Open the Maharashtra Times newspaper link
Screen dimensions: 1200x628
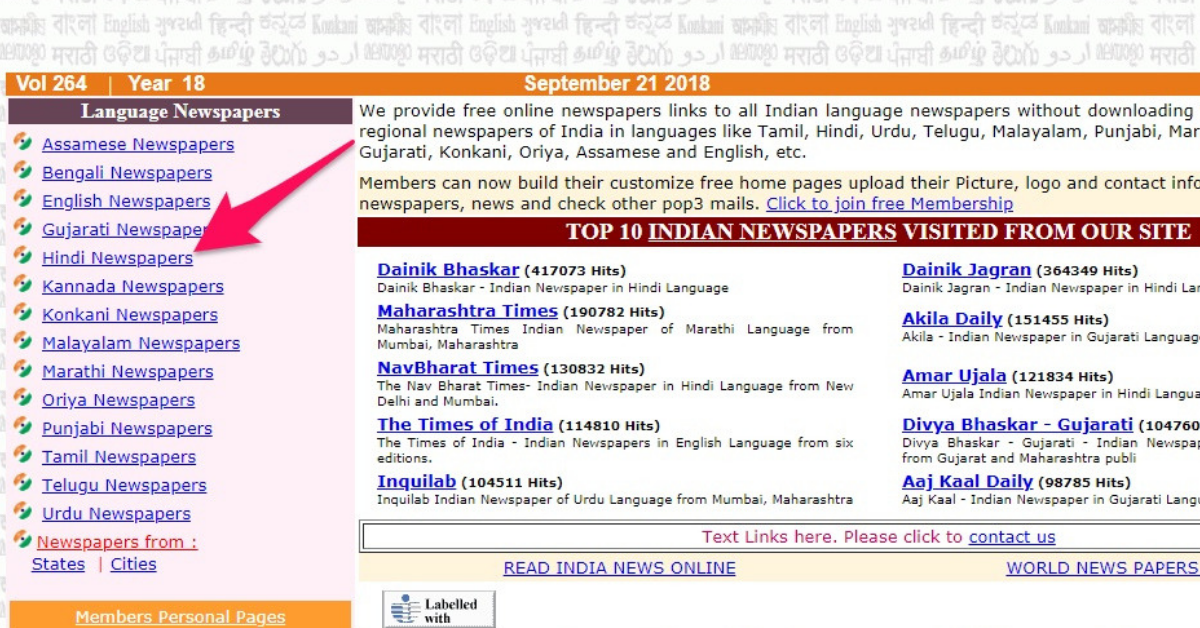coord(467,311)
